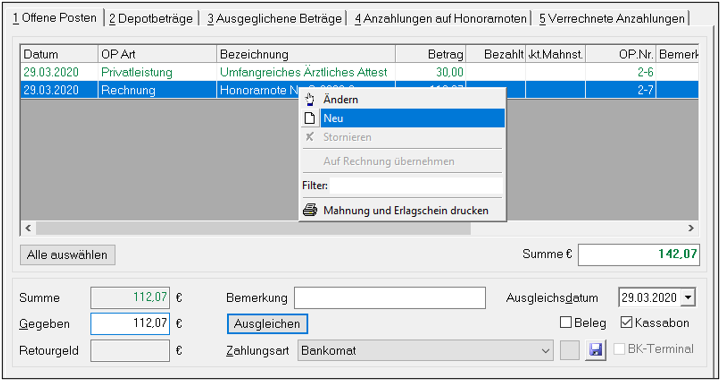Viewport: 721px width, 381px height.
Task: Click the right scroll arrow of the table
Action: tap(691, 228)
